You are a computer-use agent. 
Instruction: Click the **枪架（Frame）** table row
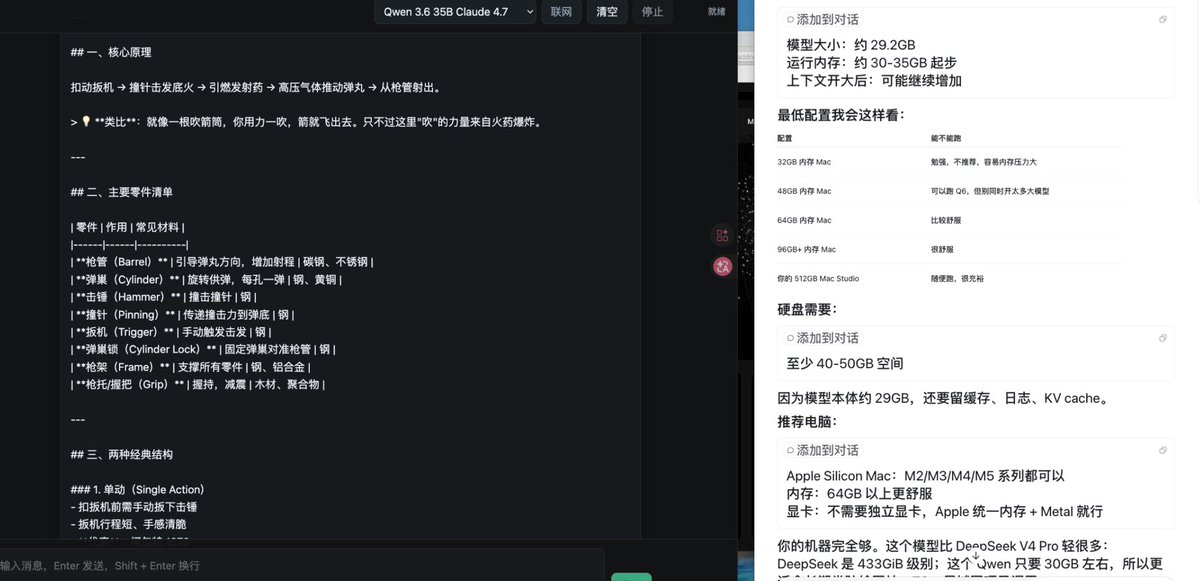[192, 367]
